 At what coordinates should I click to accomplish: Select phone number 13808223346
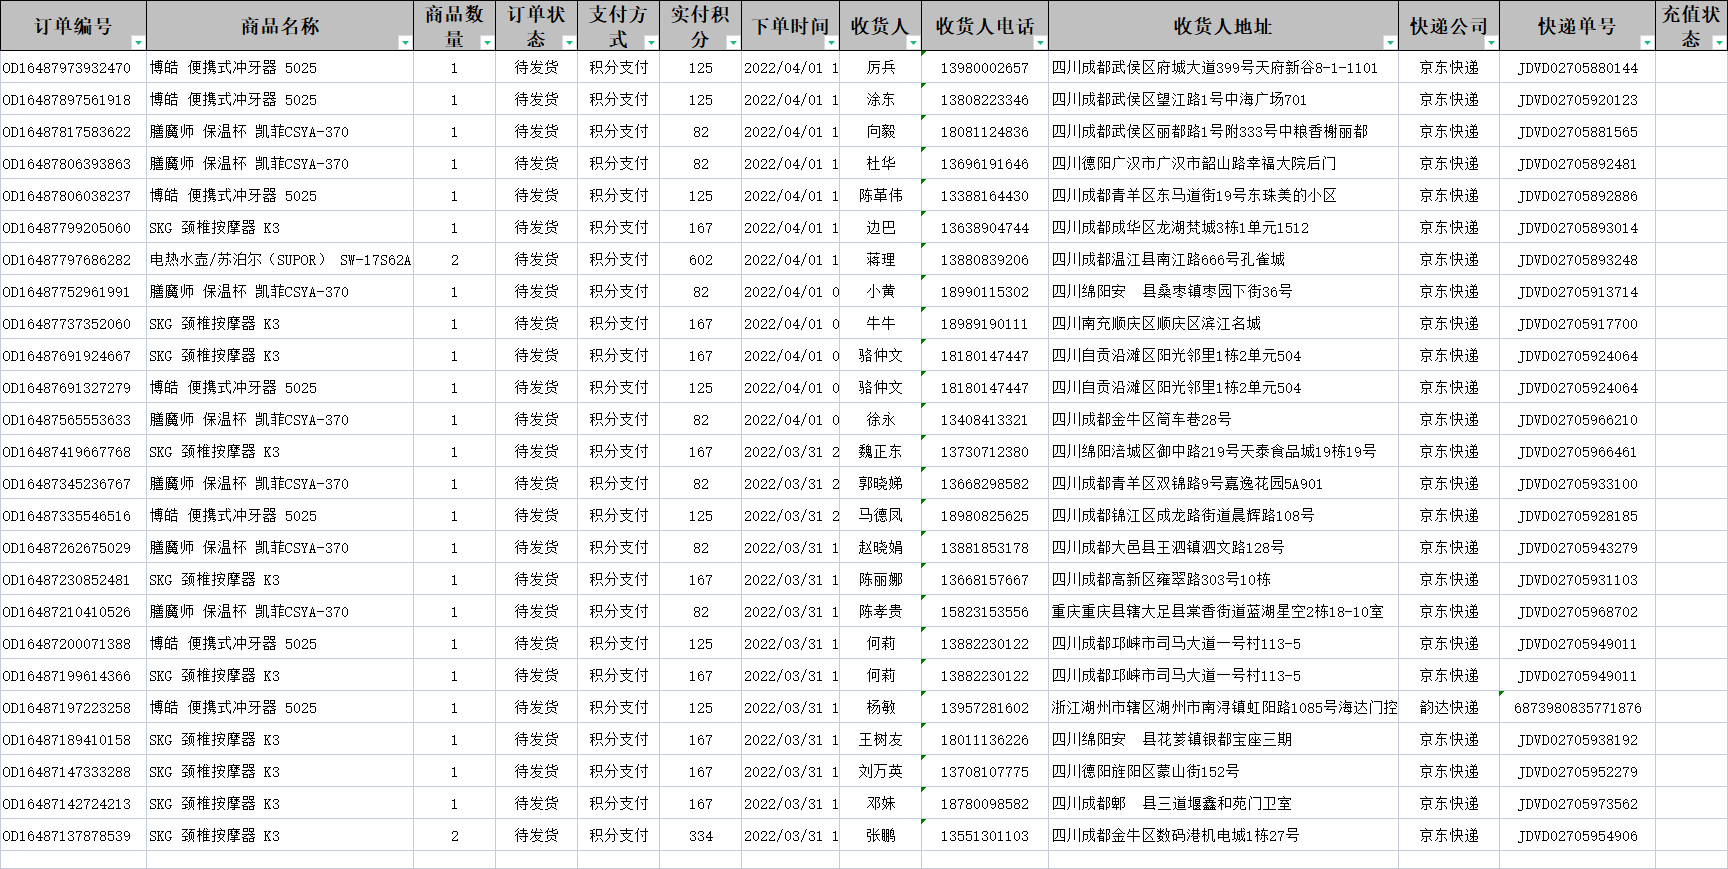click(984, 100)
